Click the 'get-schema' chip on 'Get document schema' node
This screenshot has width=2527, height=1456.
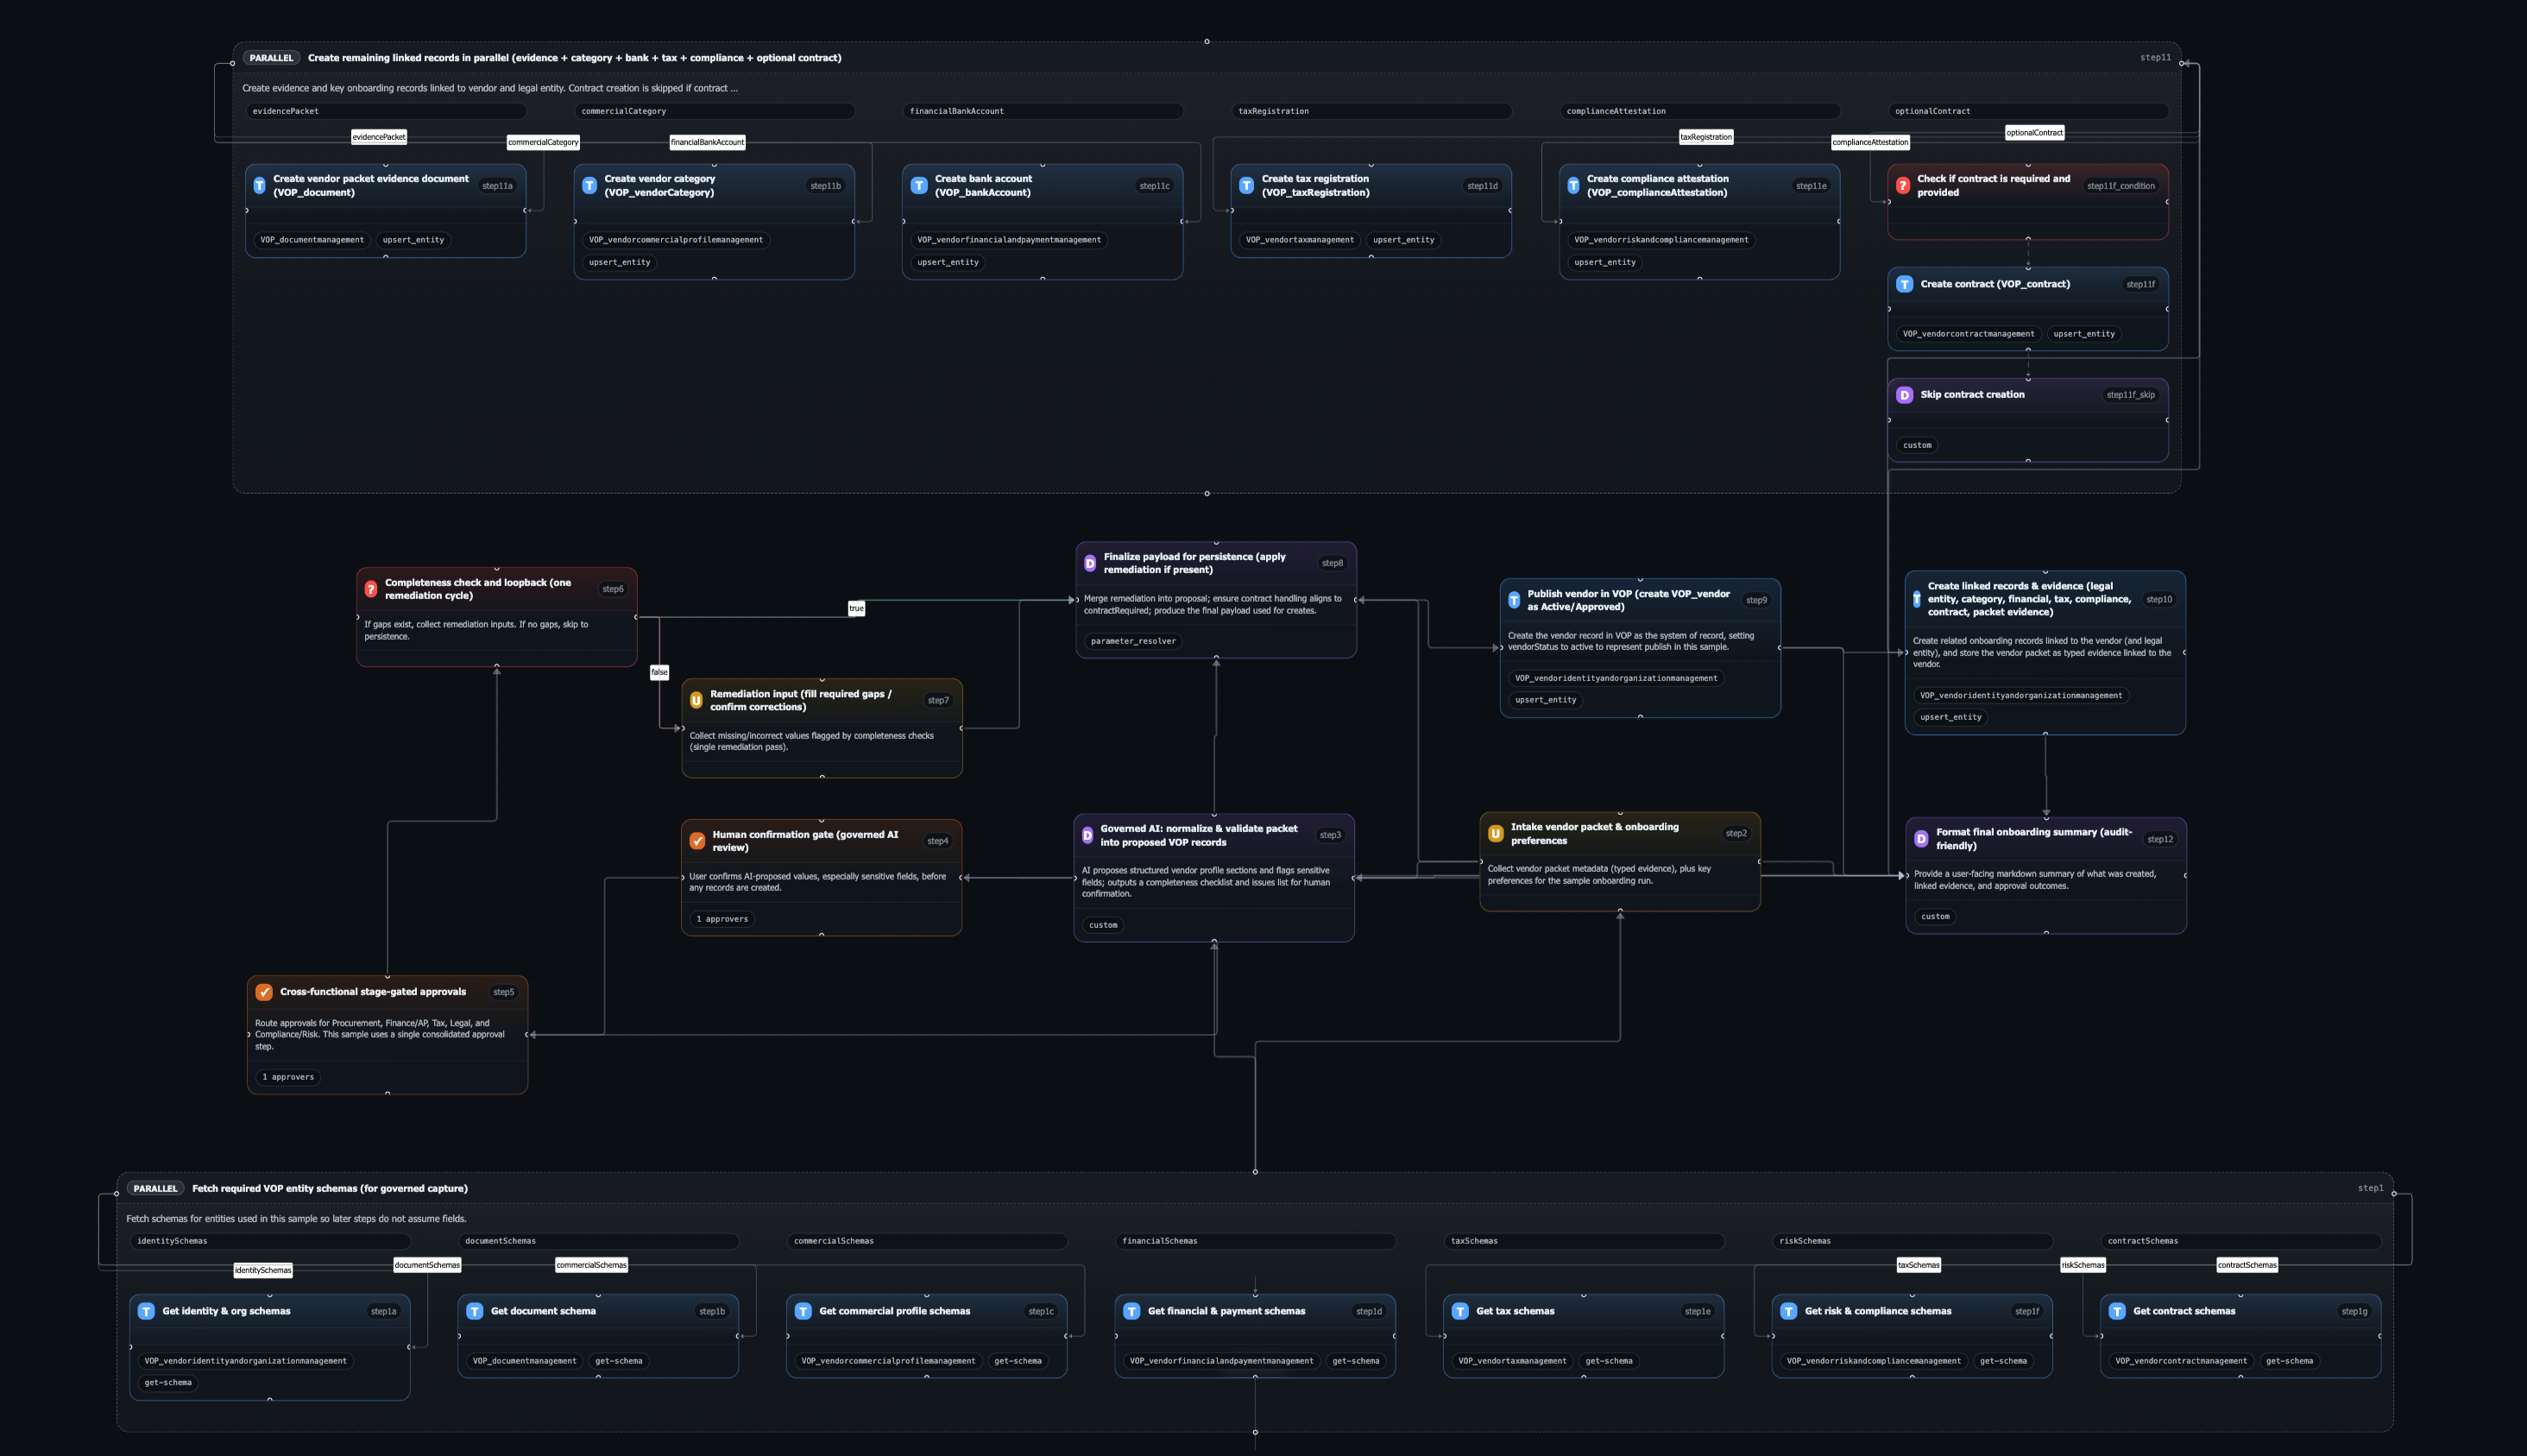point(619,1361)
